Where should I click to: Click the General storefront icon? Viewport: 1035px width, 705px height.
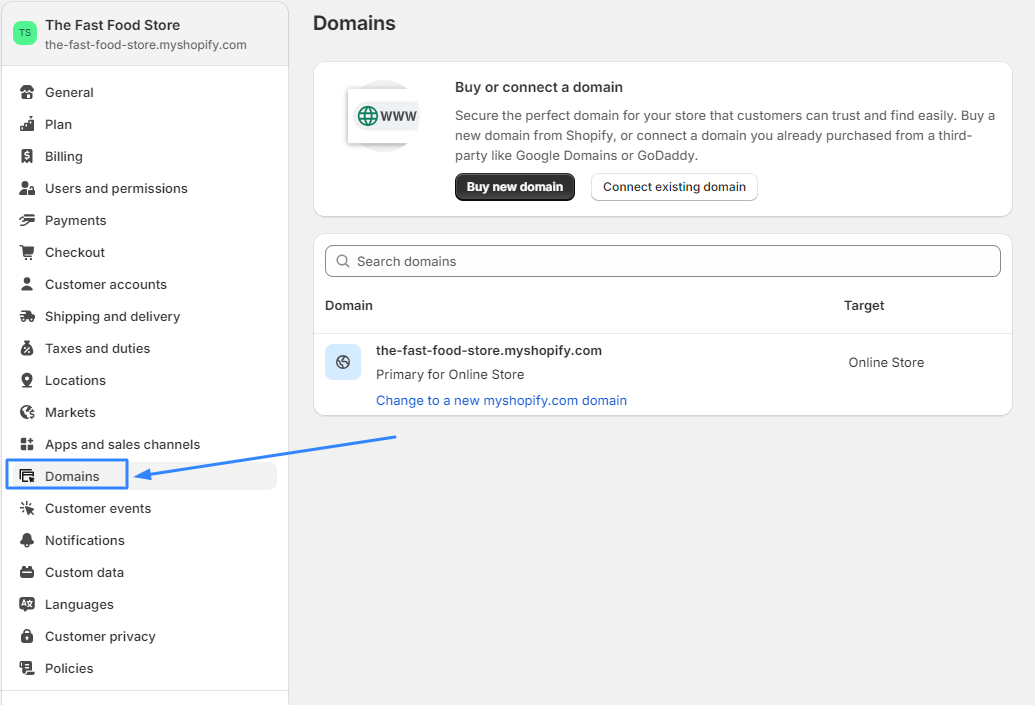click(x=27, y=92)
